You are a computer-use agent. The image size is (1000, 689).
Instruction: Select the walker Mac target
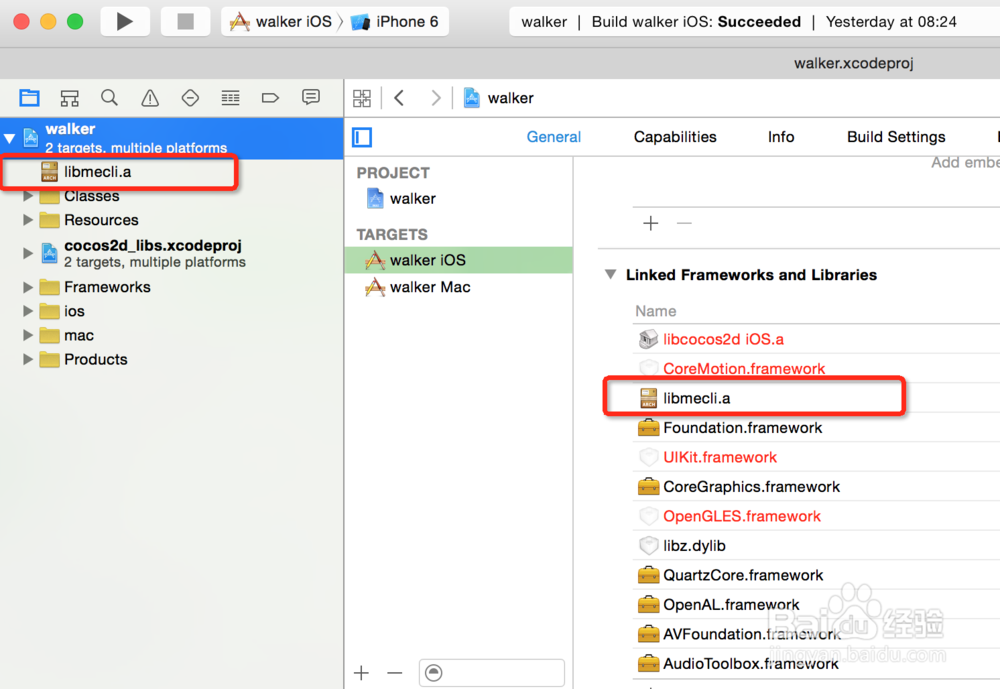(x=459, y=287)
